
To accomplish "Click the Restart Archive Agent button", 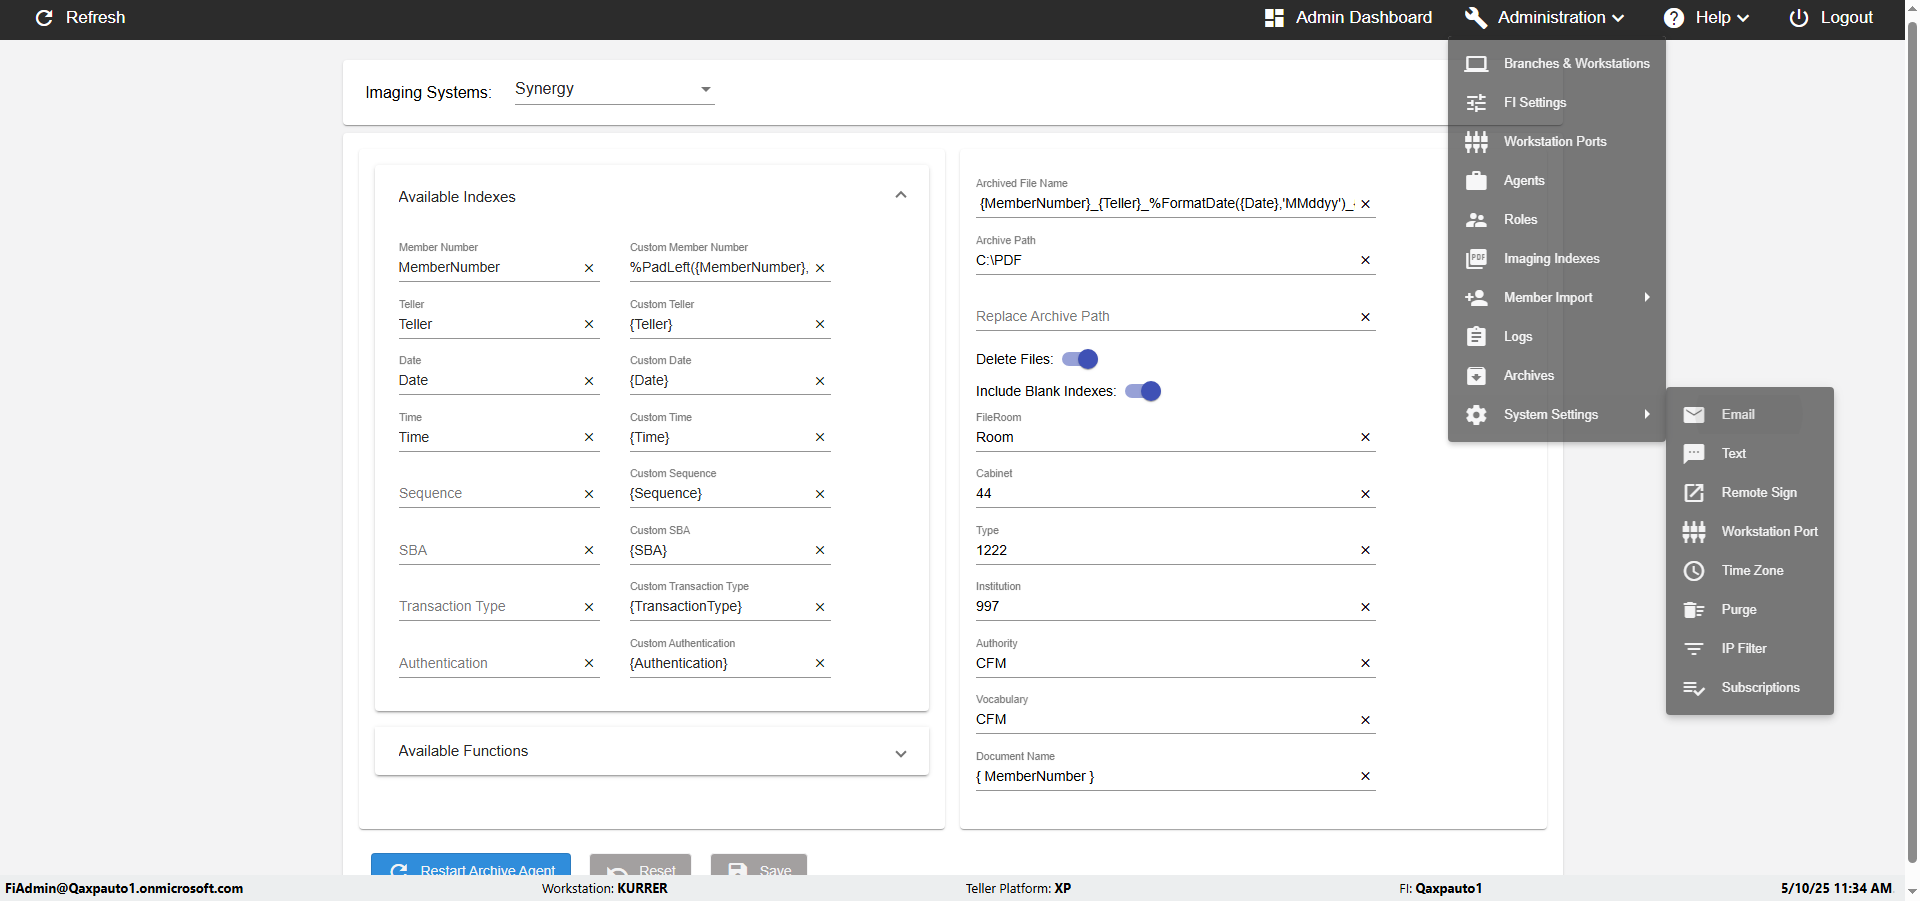I will [471, 867].
